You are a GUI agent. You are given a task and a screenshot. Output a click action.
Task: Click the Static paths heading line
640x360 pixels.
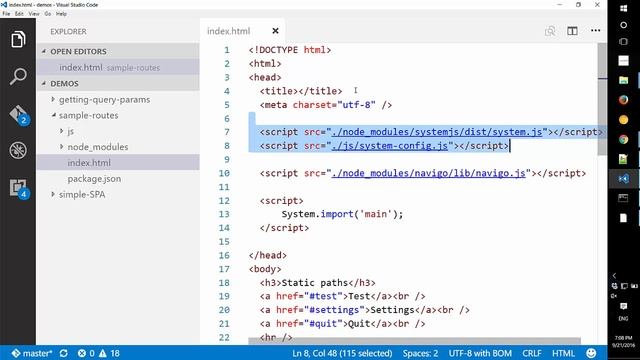pos(318,282)
